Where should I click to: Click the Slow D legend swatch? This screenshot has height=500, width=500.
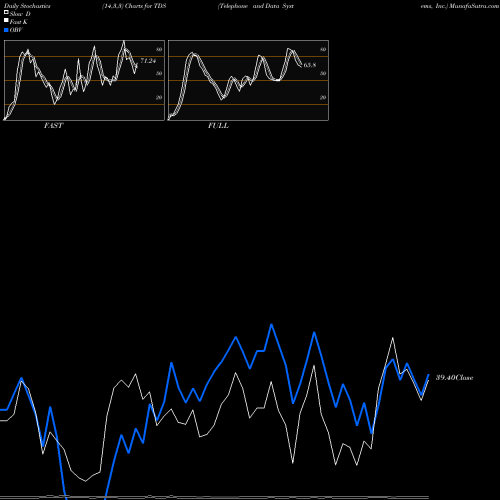6,13
